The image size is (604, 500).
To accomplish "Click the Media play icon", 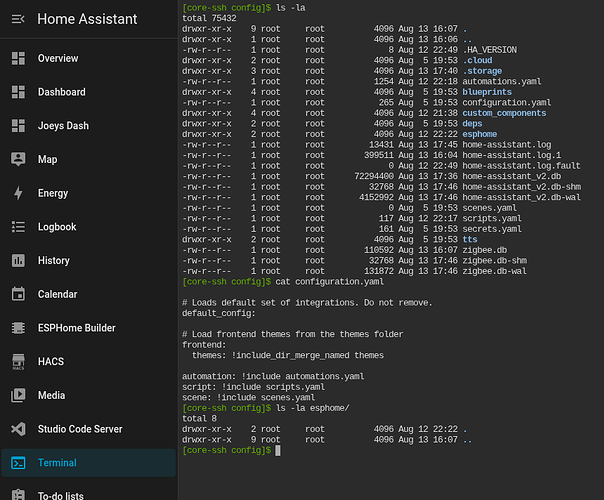I will 18,395.
